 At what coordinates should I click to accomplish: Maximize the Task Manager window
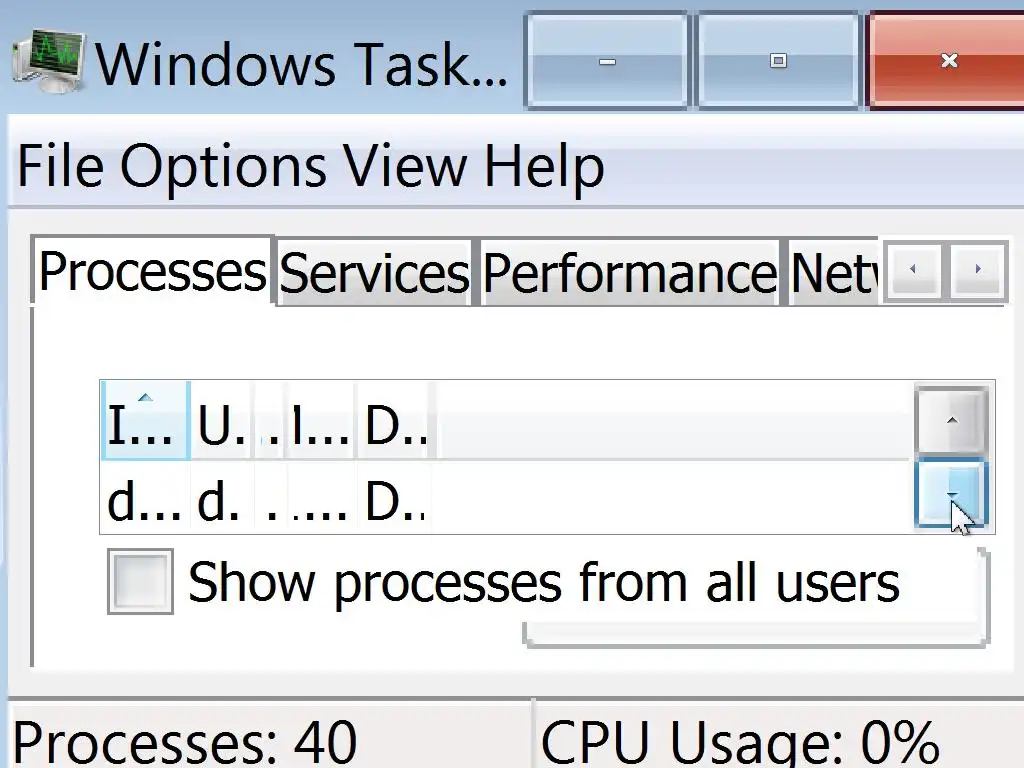[x=777, y=61]
